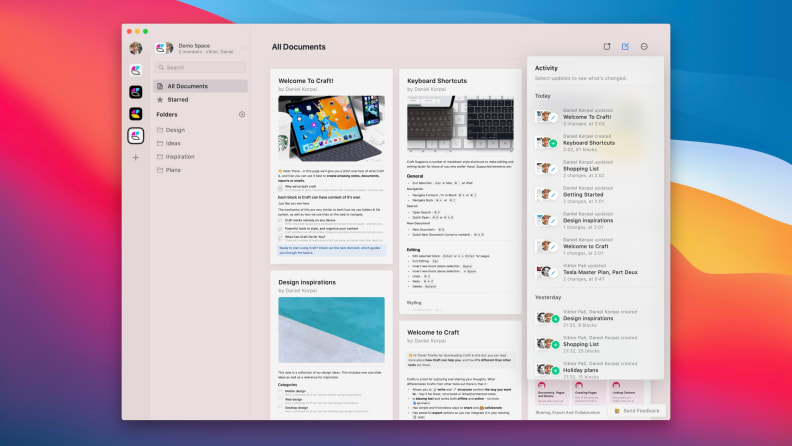The width and height of the screenshot is (792, 446).
Task: Click the folder icon next to Plans
Action: tap(160, 170)
